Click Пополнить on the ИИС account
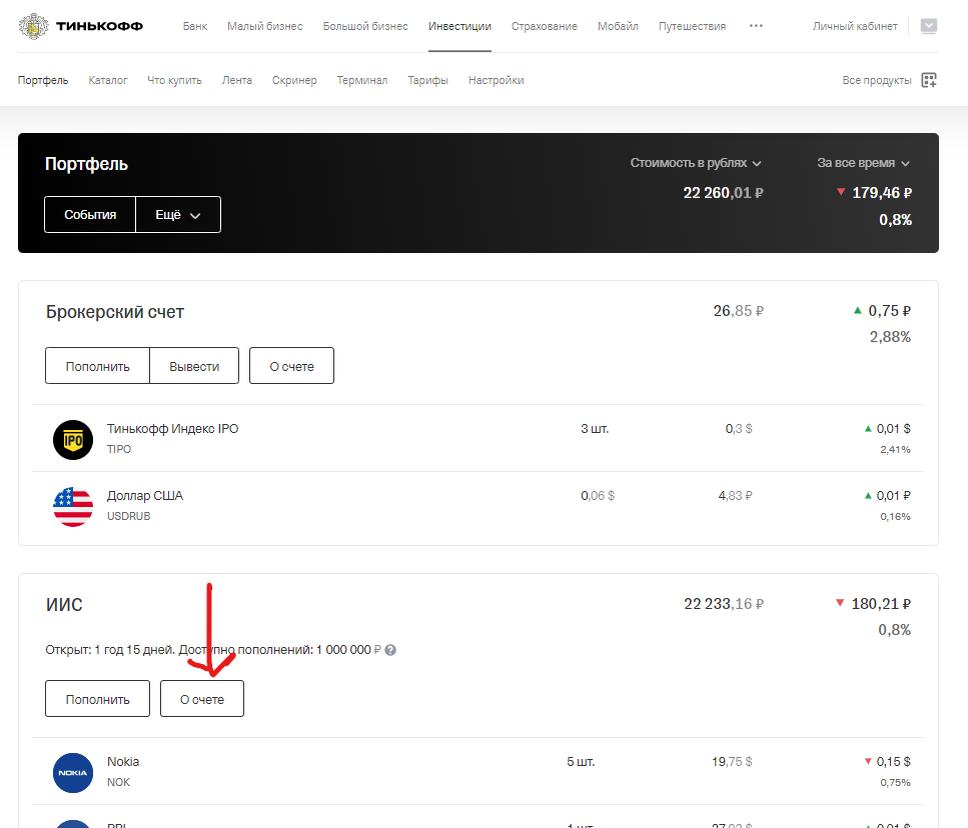 pyautogui.click(x=97, y=698)
